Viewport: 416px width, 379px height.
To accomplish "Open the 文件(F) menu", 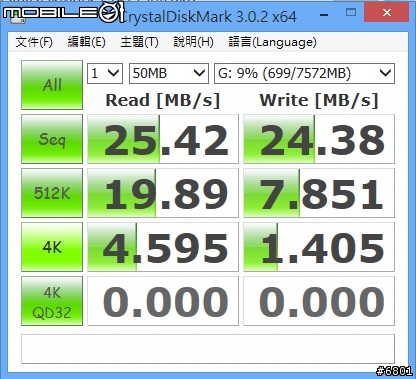I will tap(34, 42).
